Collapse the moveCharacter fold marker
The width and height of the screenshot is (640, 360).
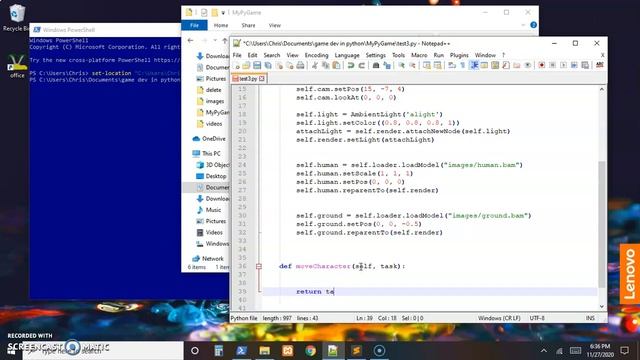258,266
